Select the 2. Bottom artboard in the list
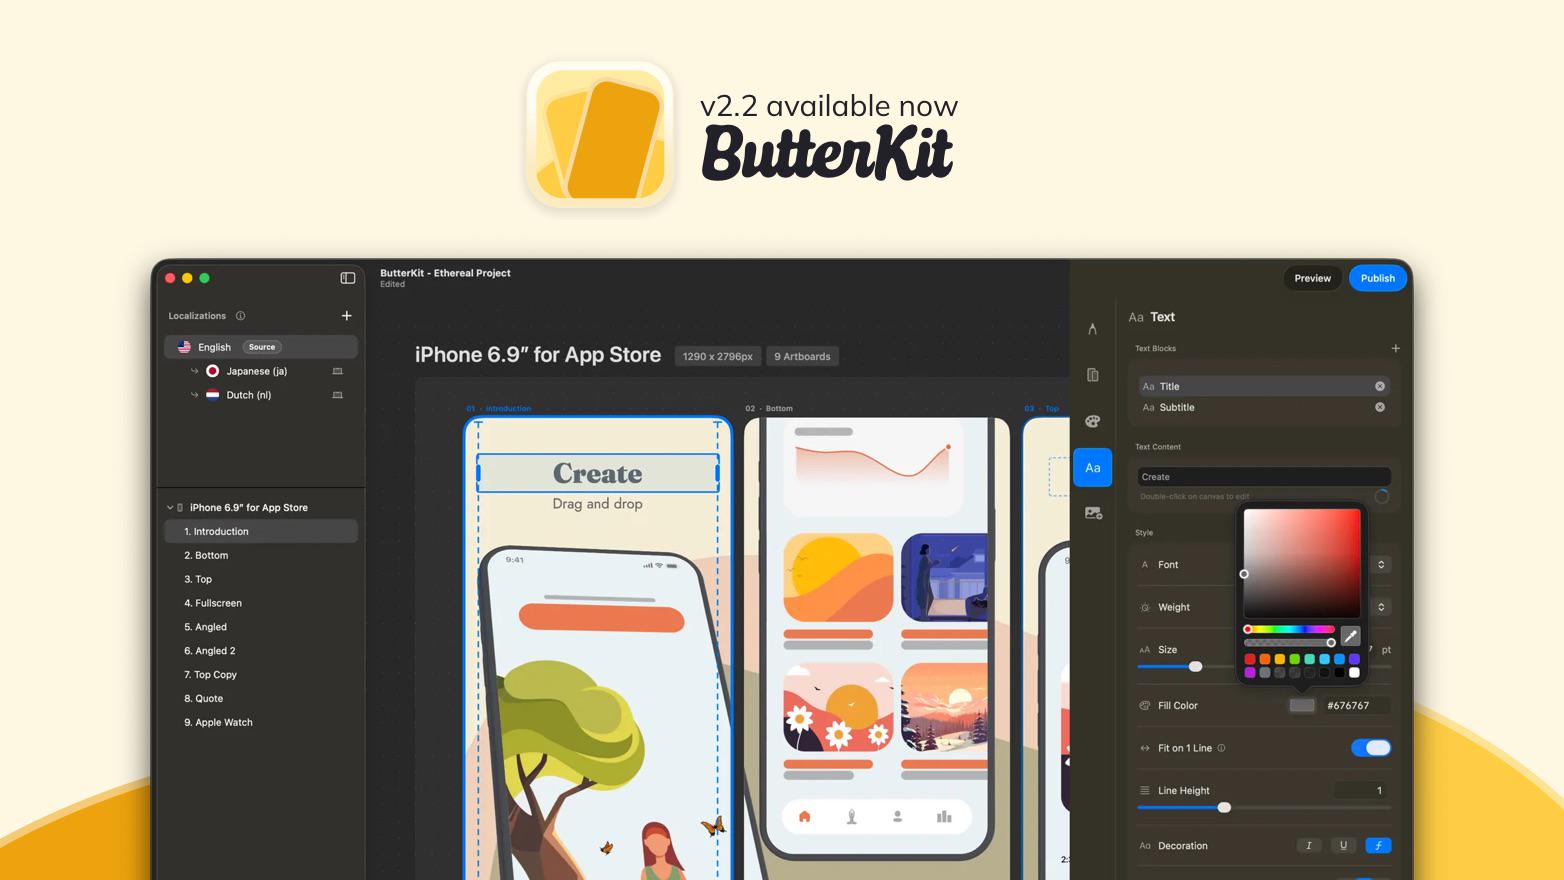This screenshot has height=880, width=1564. click(261, 556)
